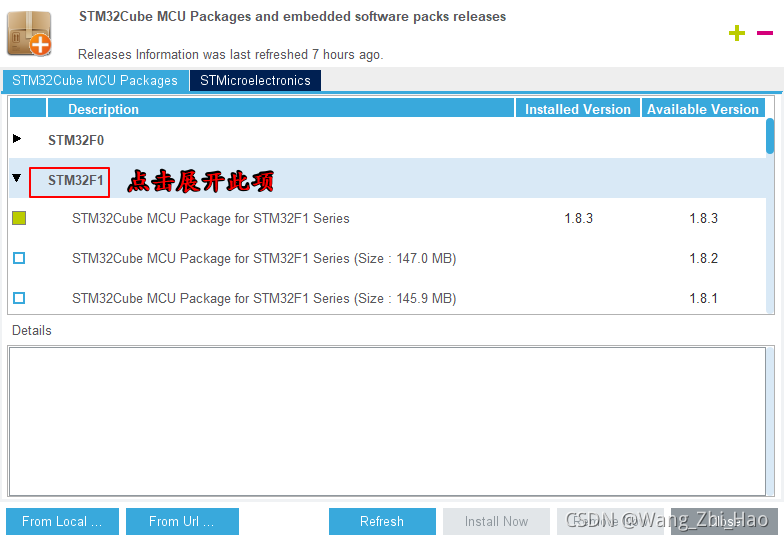Expand the STM32F0 tree arrow
Viewport: 784px width, 541px height.
[x=17, y=138]
